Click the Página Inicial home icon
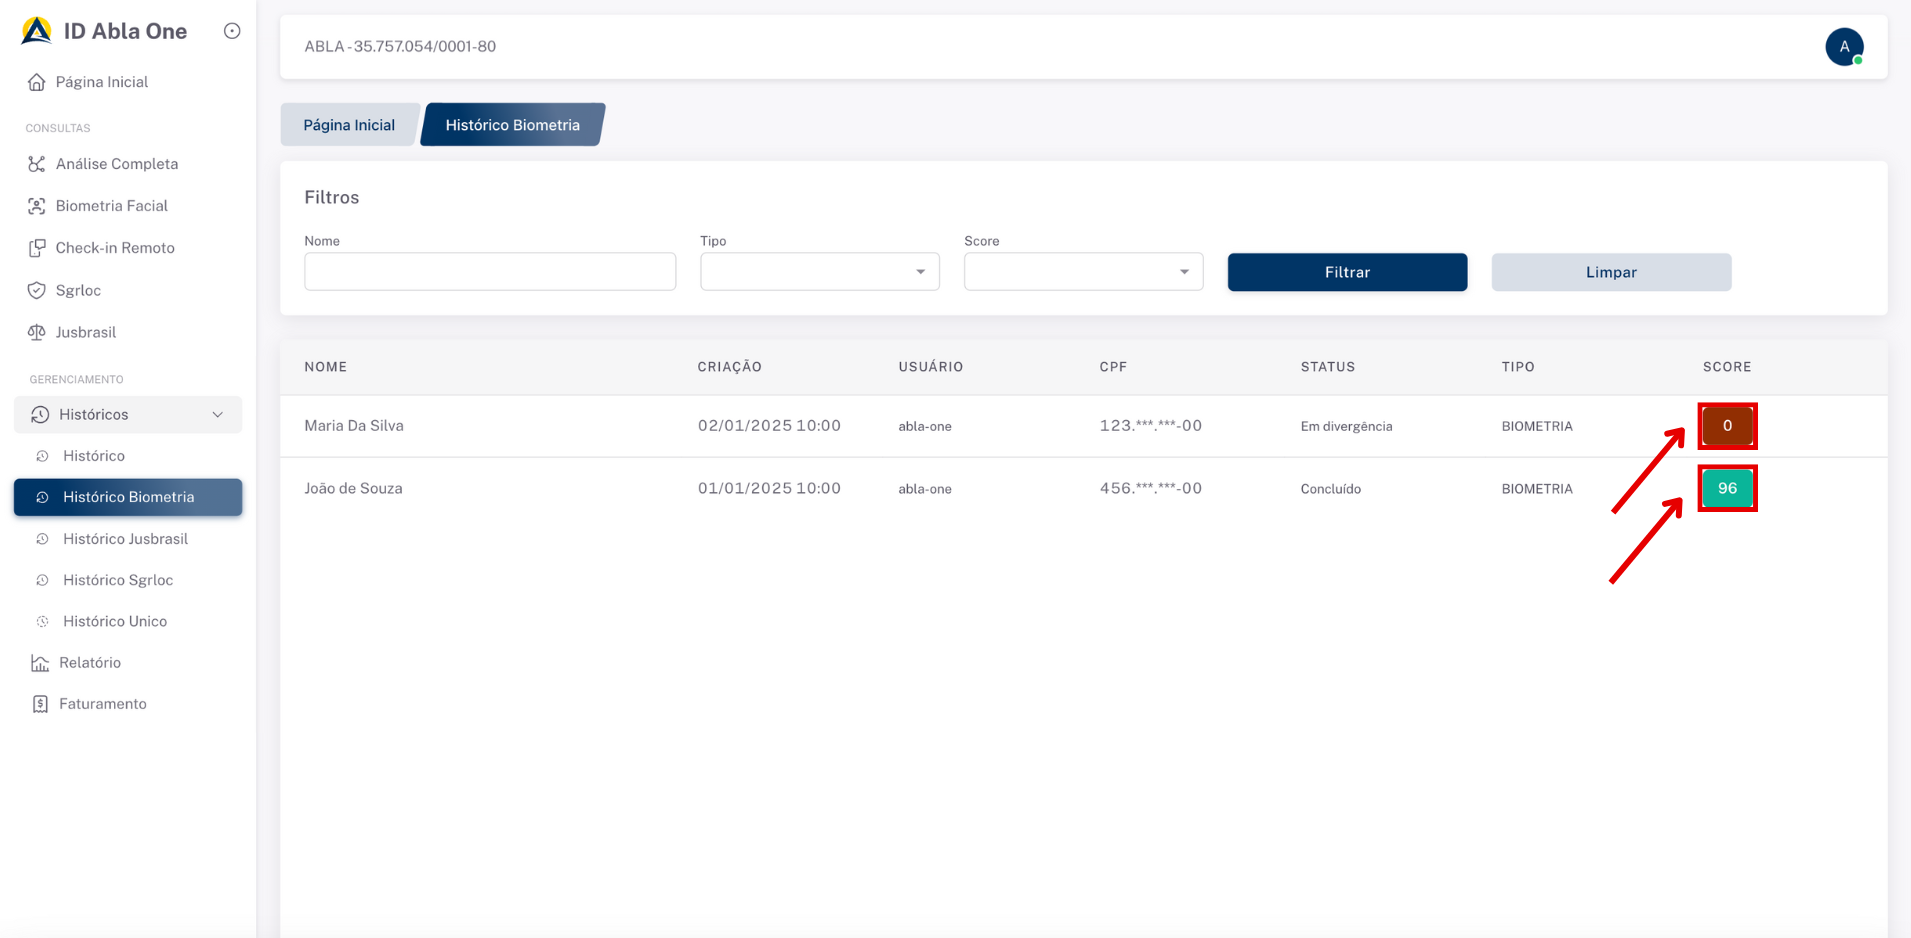The image size is (1911, 938). [37, 82]
